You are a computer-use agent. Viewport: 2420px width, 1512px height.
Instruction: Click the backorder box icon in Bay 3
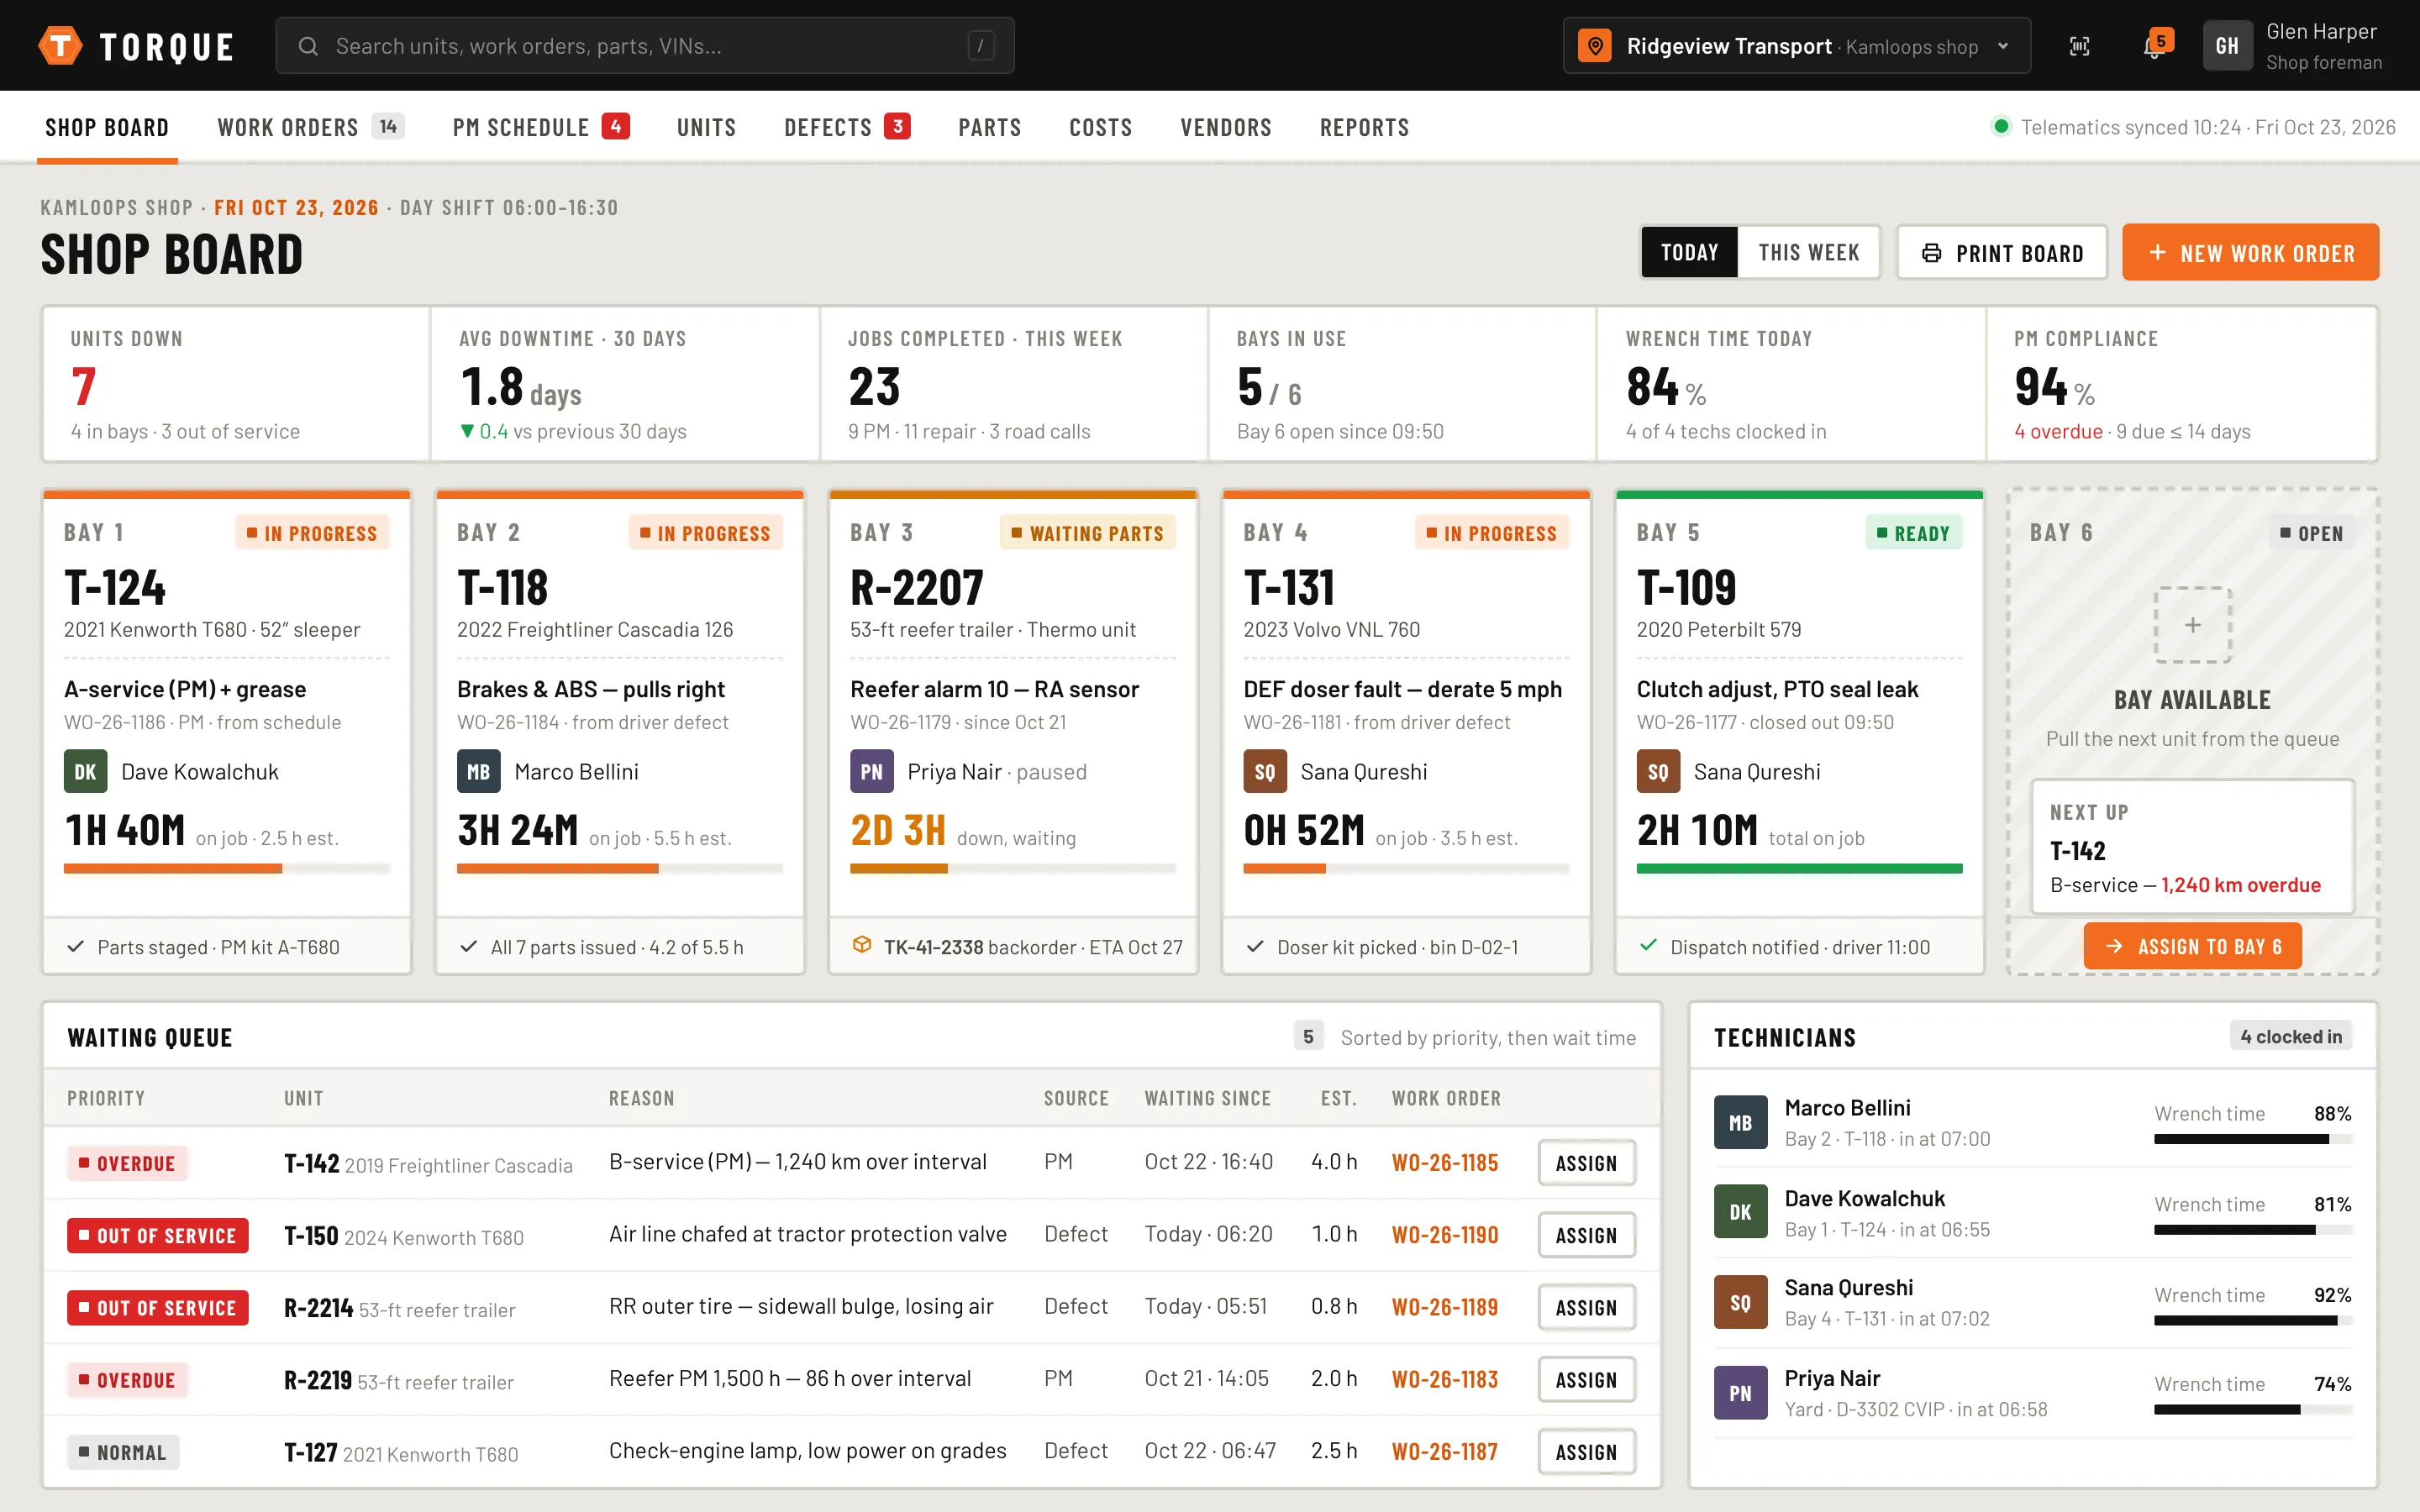(861, 945)
